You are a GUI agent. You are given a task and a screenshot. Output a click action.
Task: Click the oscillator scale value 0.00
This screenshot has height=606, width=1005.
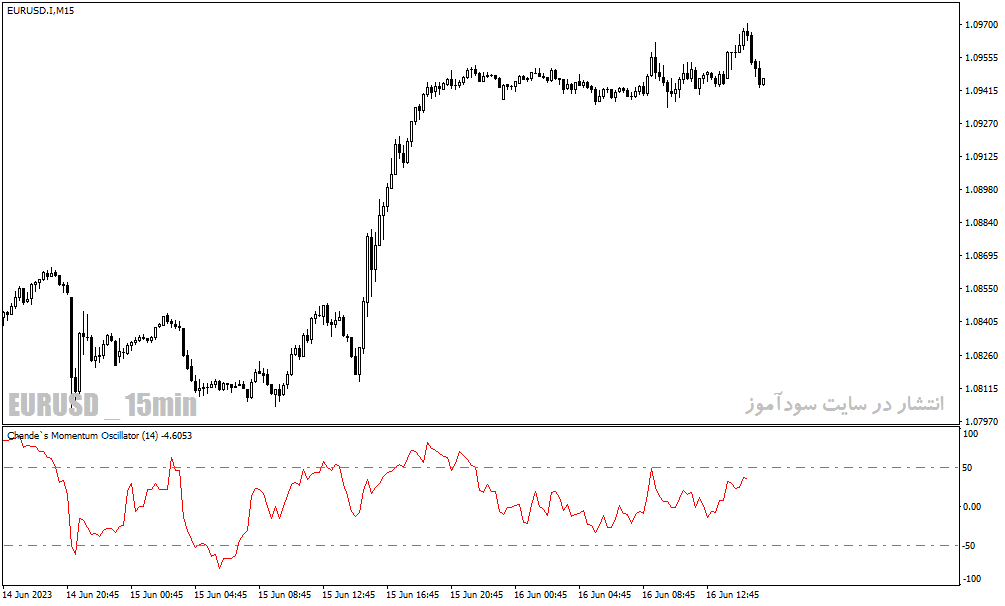pos(972,507)
